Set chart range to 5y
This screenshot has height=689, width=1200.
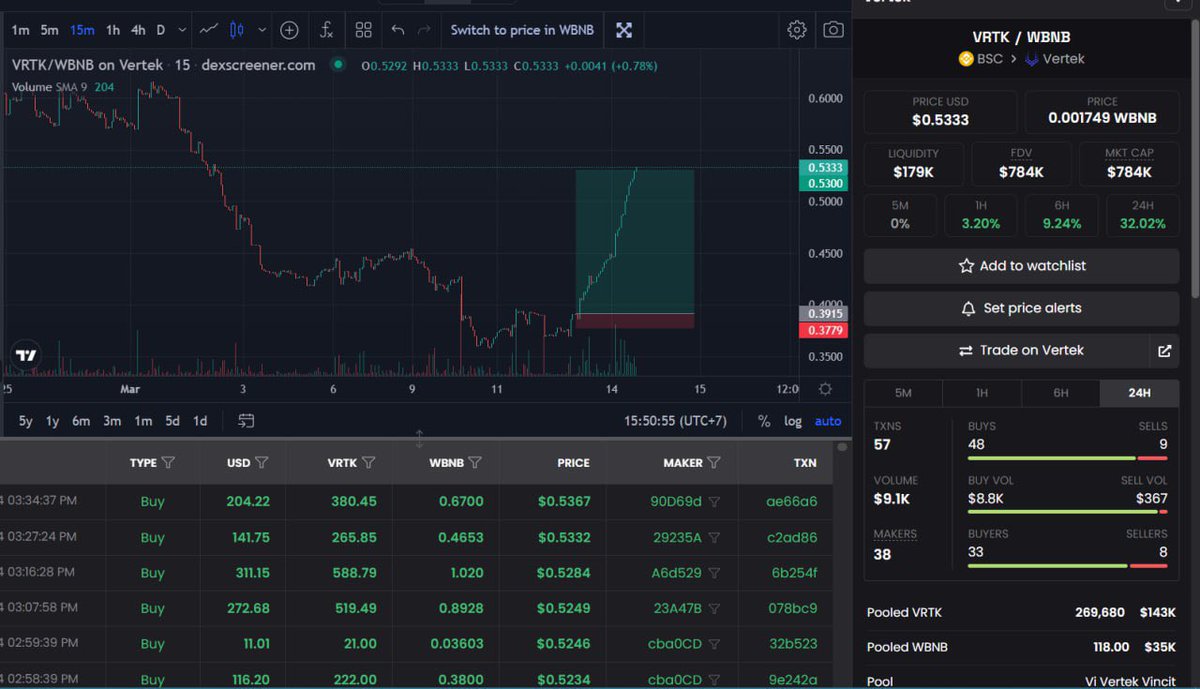(26, 421)
